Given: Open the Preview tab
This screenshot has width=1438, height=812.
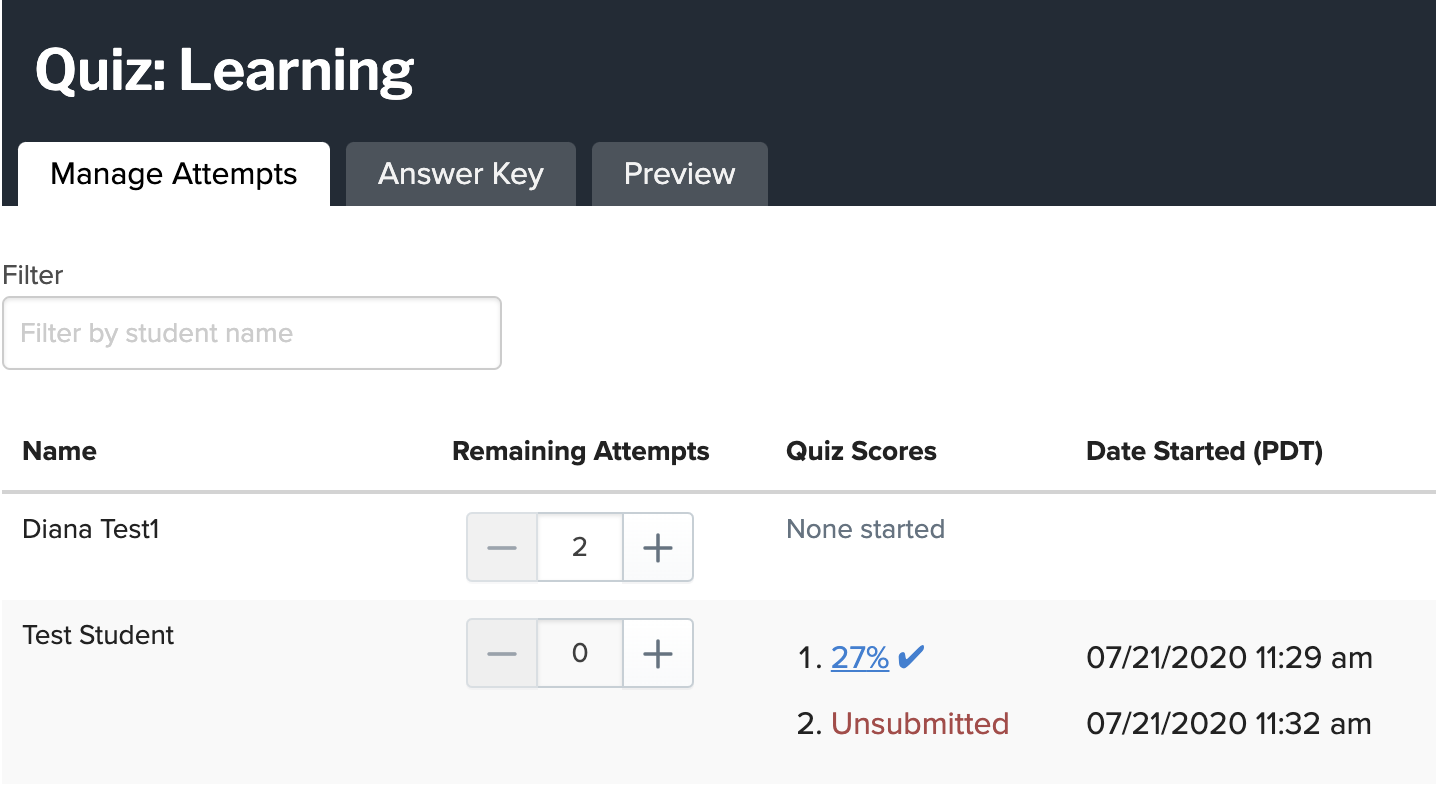Looking at the screenshot, I should click(679, 173).
